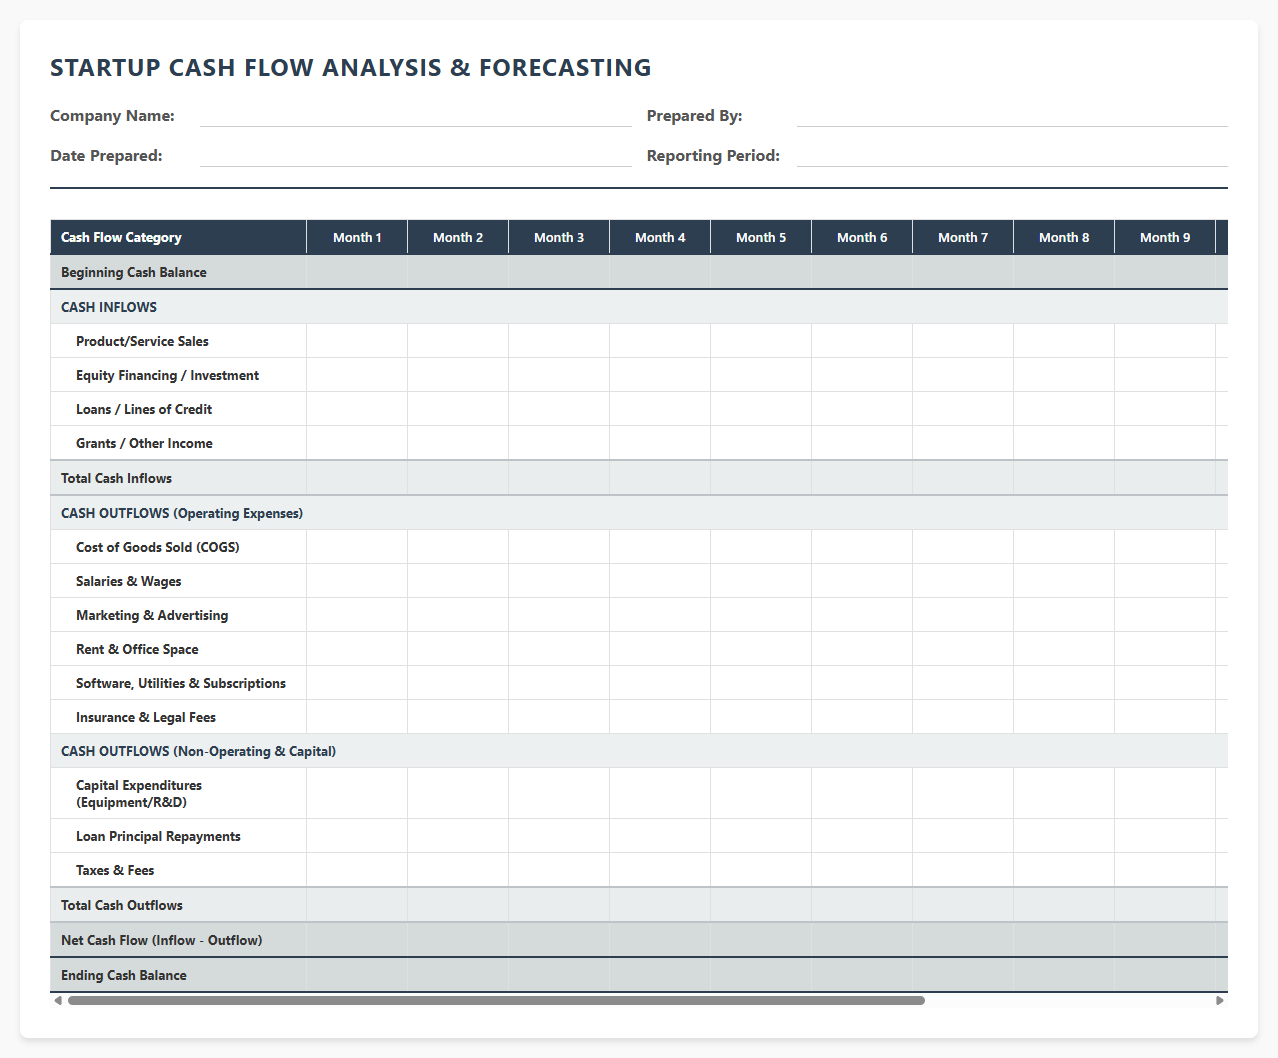Click the Total Cash Outflows row label
This screenshot has height=1058, width=1278.
point(122,905)
